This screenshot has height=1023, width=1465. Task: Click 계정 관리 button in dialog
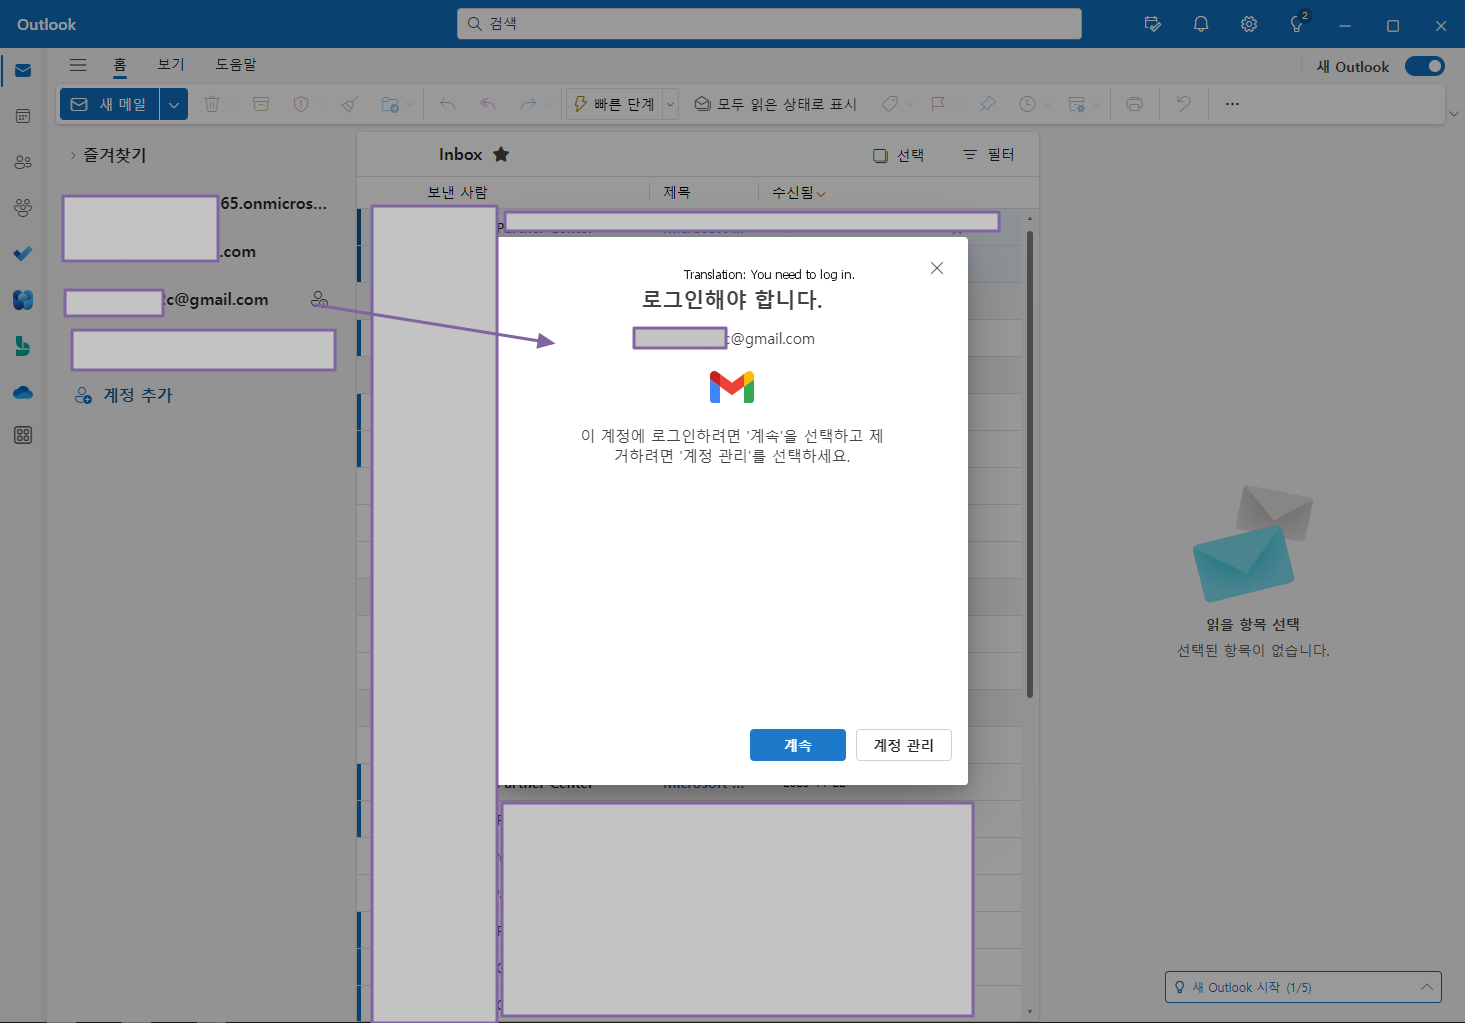tap(904, 745)
